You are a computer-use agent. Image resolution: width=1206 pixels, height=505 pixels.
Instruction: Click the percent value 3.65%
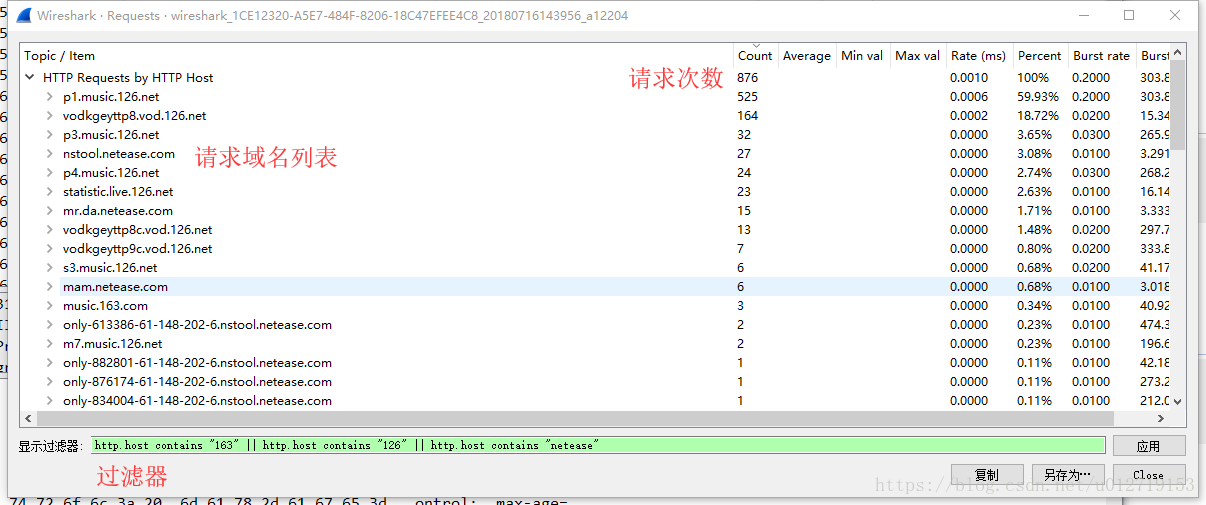point(1035,135)
